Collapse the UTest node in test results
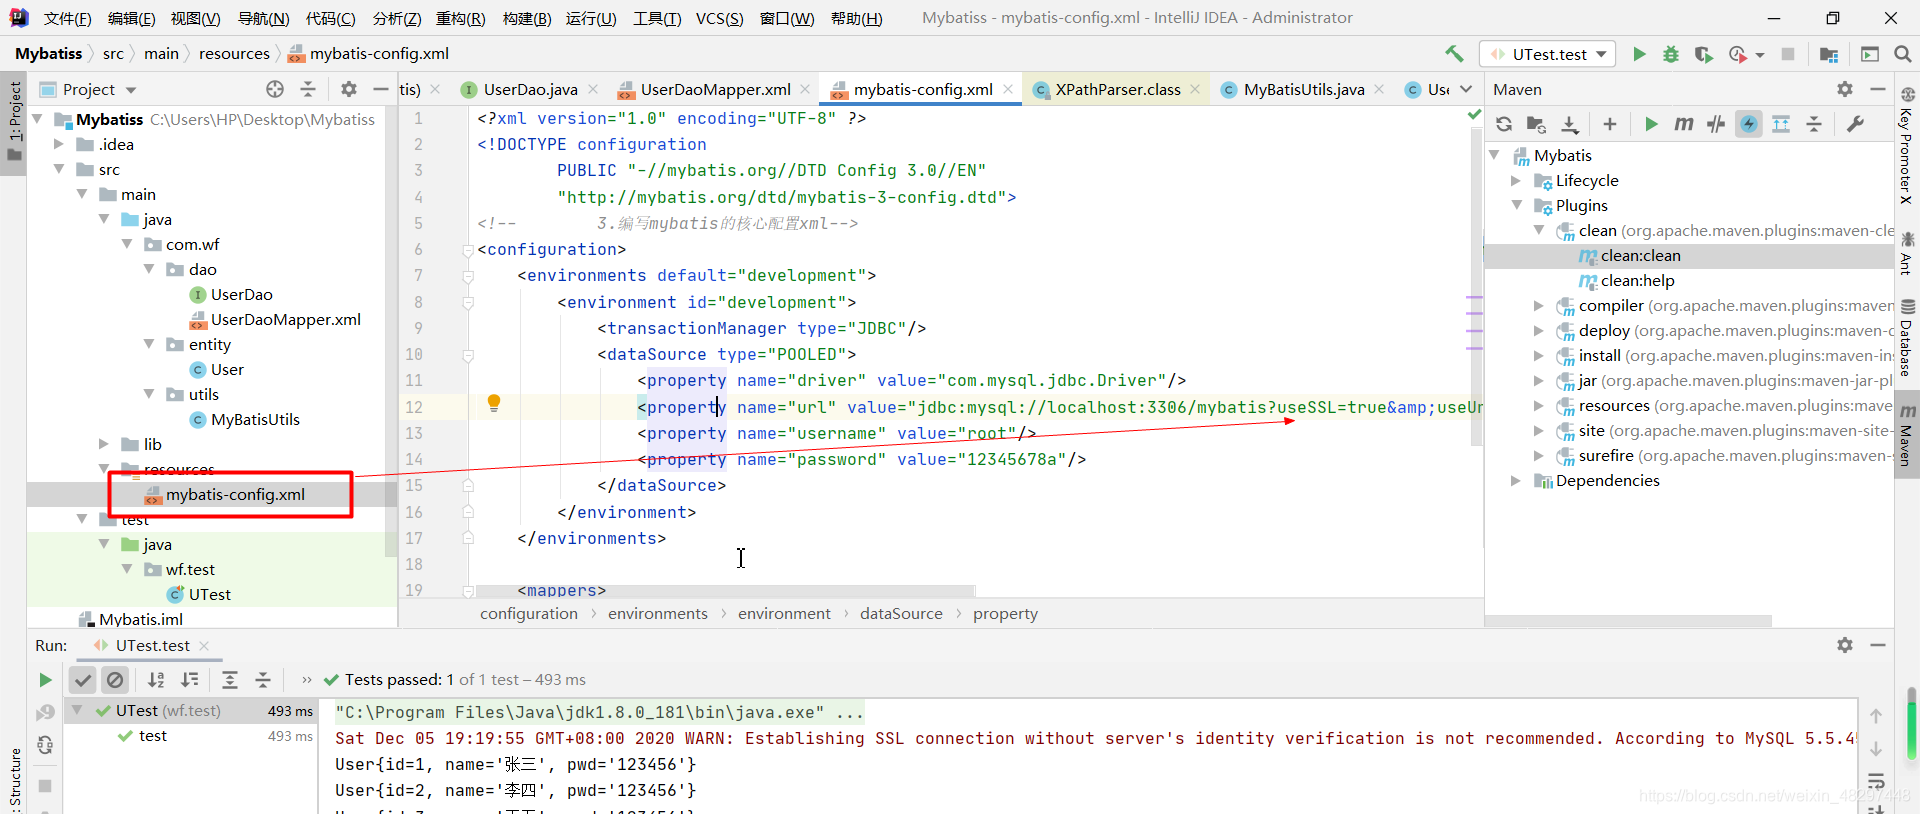 coord(77,711)
